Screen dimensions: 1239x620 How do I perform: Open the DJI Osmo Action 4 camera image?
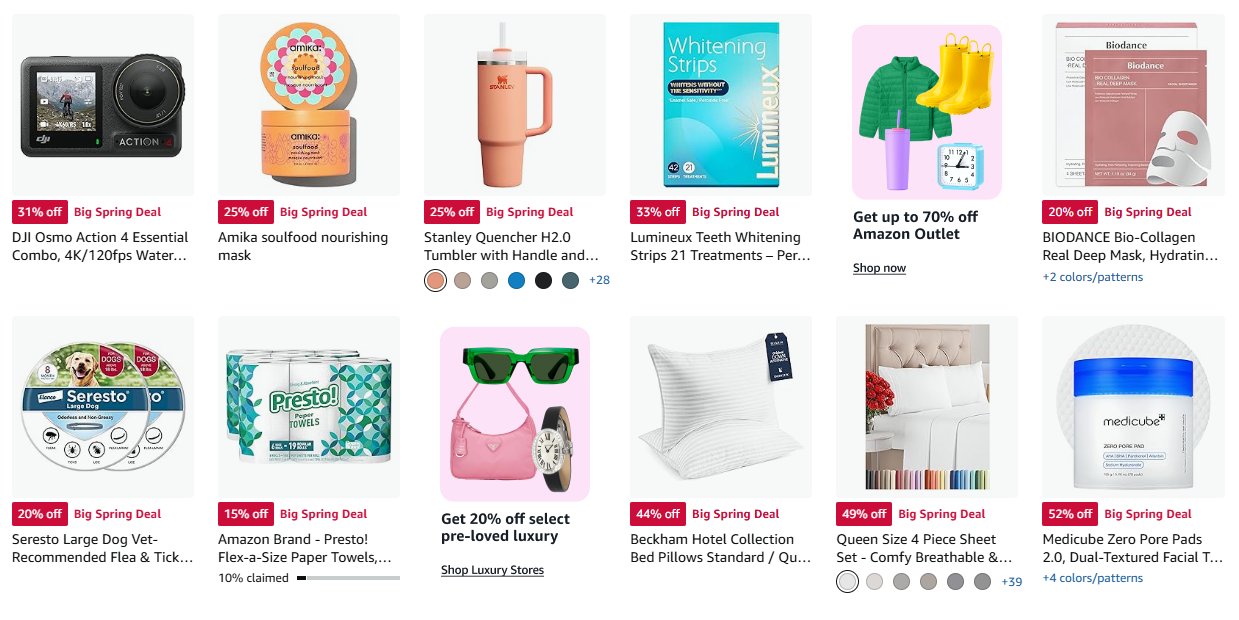click(x=103, y=105)
